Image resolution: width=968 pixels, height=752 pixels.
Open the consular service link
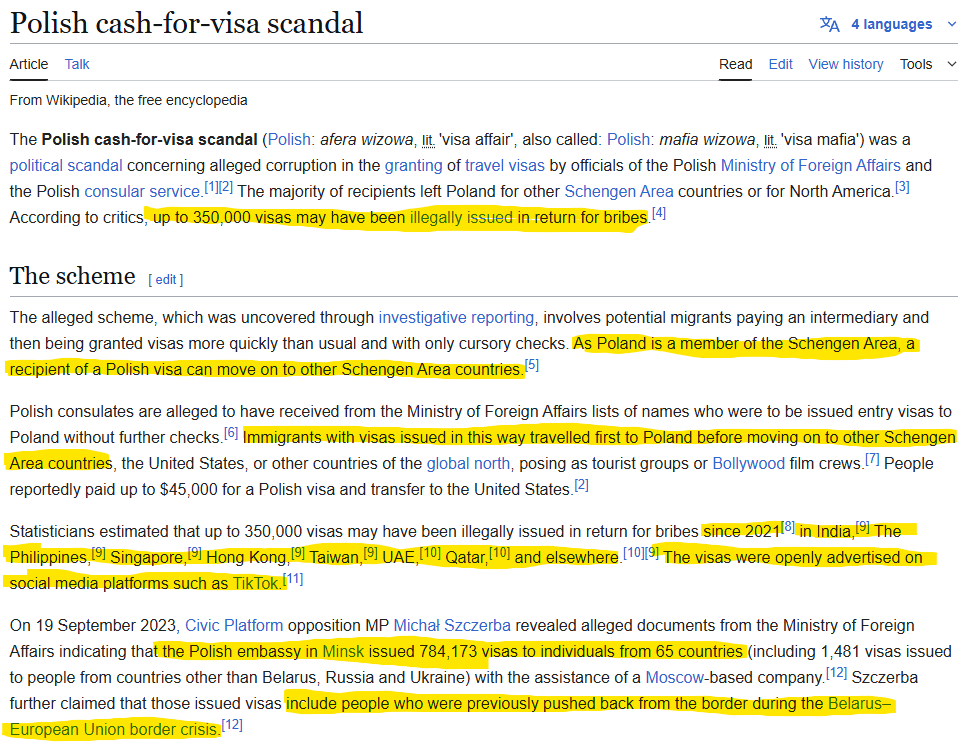point(142,191)
